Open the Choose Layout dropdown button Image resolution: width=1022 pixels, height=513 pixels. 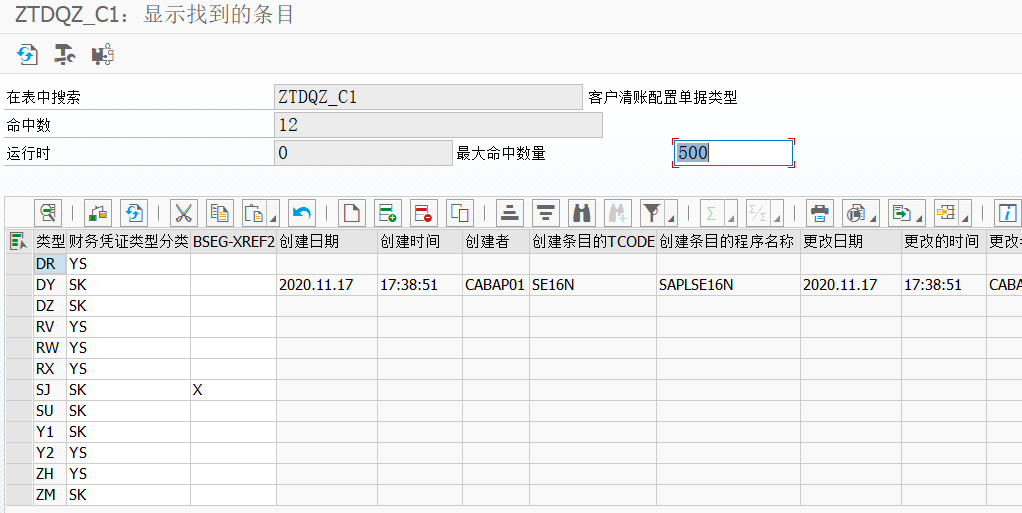952,213
